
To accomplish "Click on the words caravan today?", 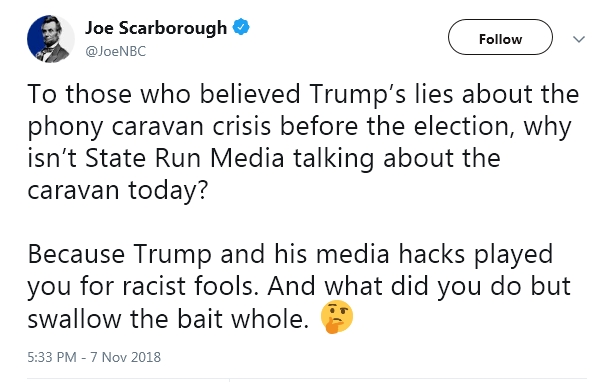I will 118,191.
